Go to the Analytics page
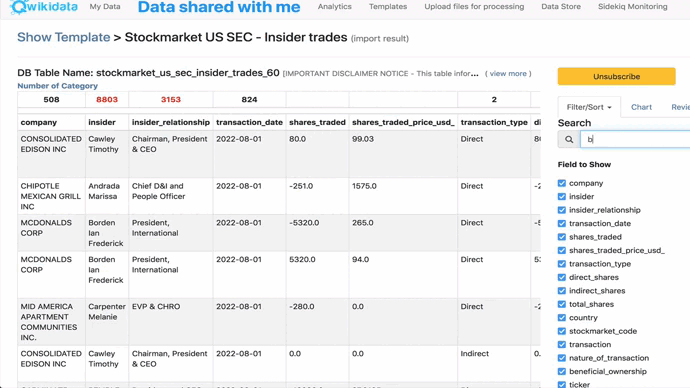This screenshot has width=690, height=388. coord(334,7)
